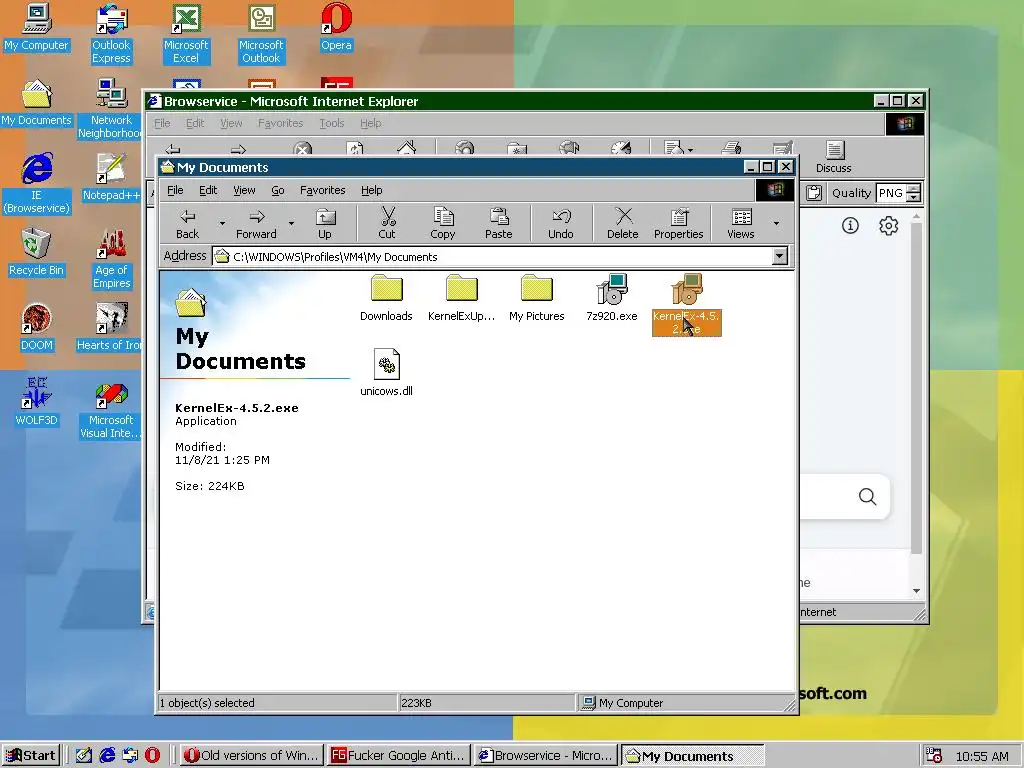
Task: Open the Views dropdown arrow
Action: [x=776, y=223]
